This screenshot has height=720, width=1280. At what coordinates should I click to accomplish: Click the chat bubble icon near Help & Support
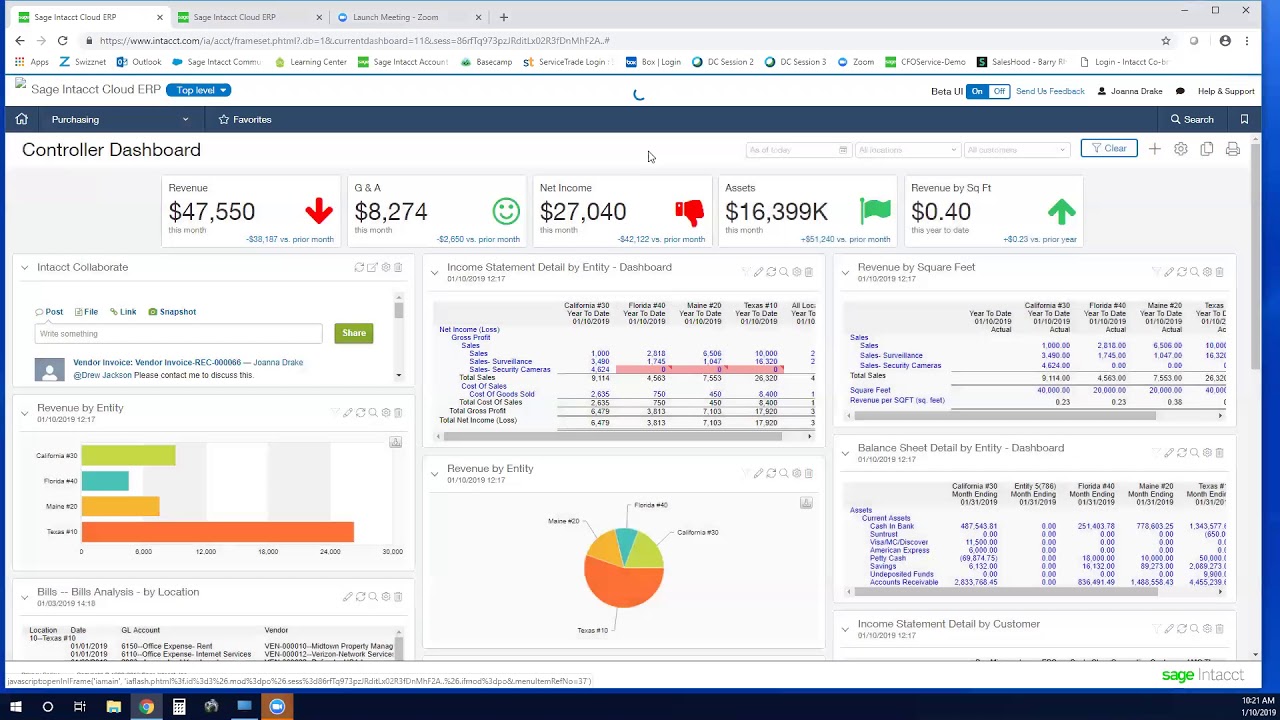[x=1180, y=91]
